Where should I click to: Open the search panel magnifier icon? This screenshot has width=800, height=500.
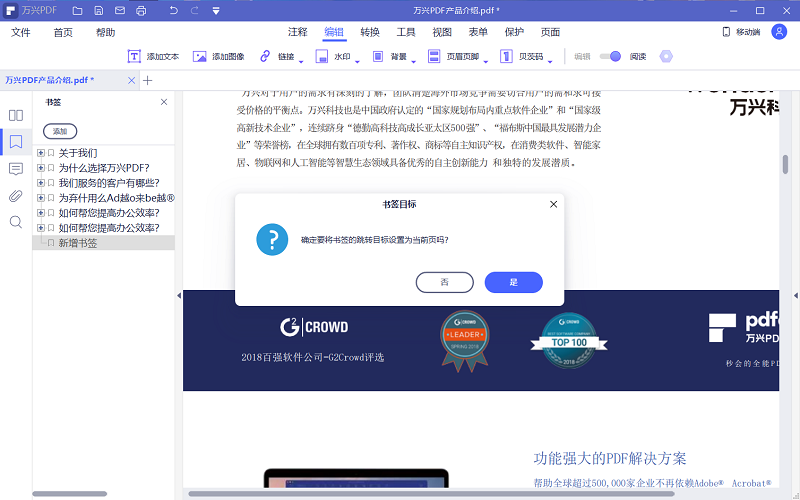[16, 222]
